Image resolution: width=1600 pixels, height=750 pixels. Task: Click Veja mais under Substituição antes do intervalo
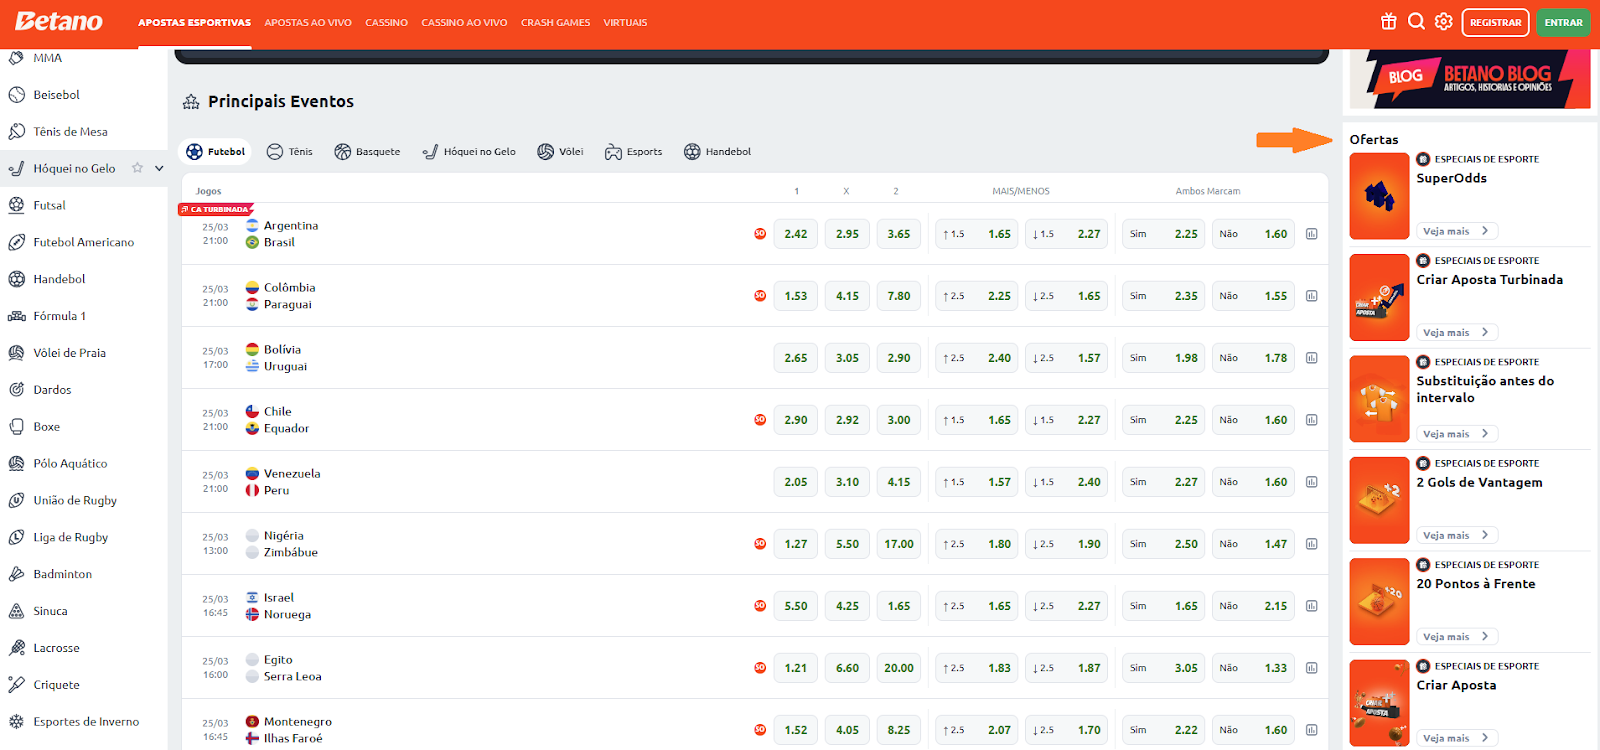(x=1457, y=434)
